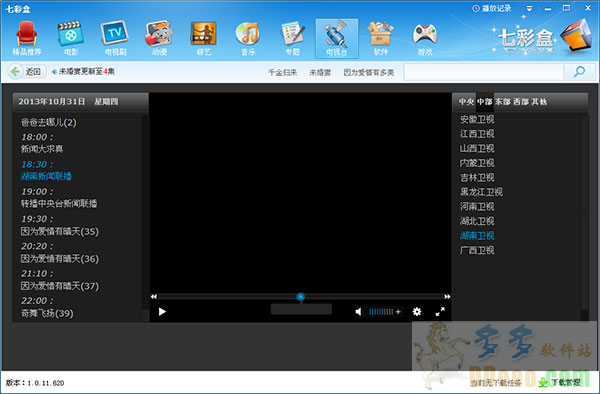Click the volume level bar
Screen dimensions: 600x394
(x=381, y=312)
